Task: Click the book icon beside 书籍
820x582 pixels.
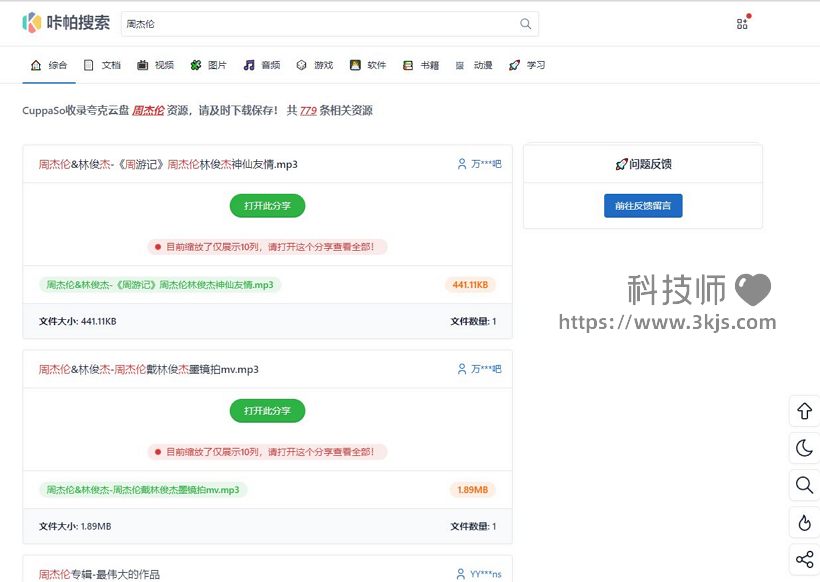Action: pos(408,65)
